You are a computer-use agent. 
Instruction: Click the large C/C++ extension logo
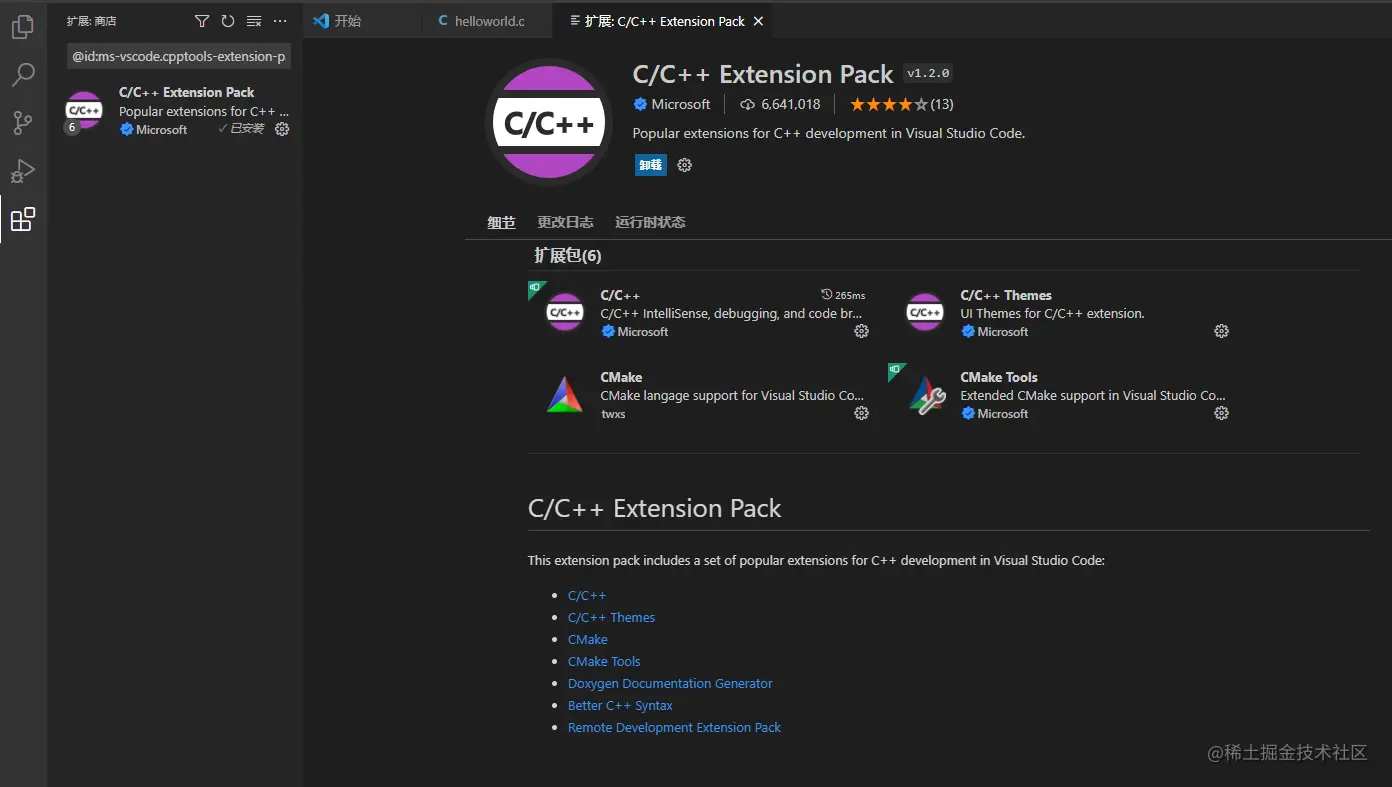(x=549, y=123)
